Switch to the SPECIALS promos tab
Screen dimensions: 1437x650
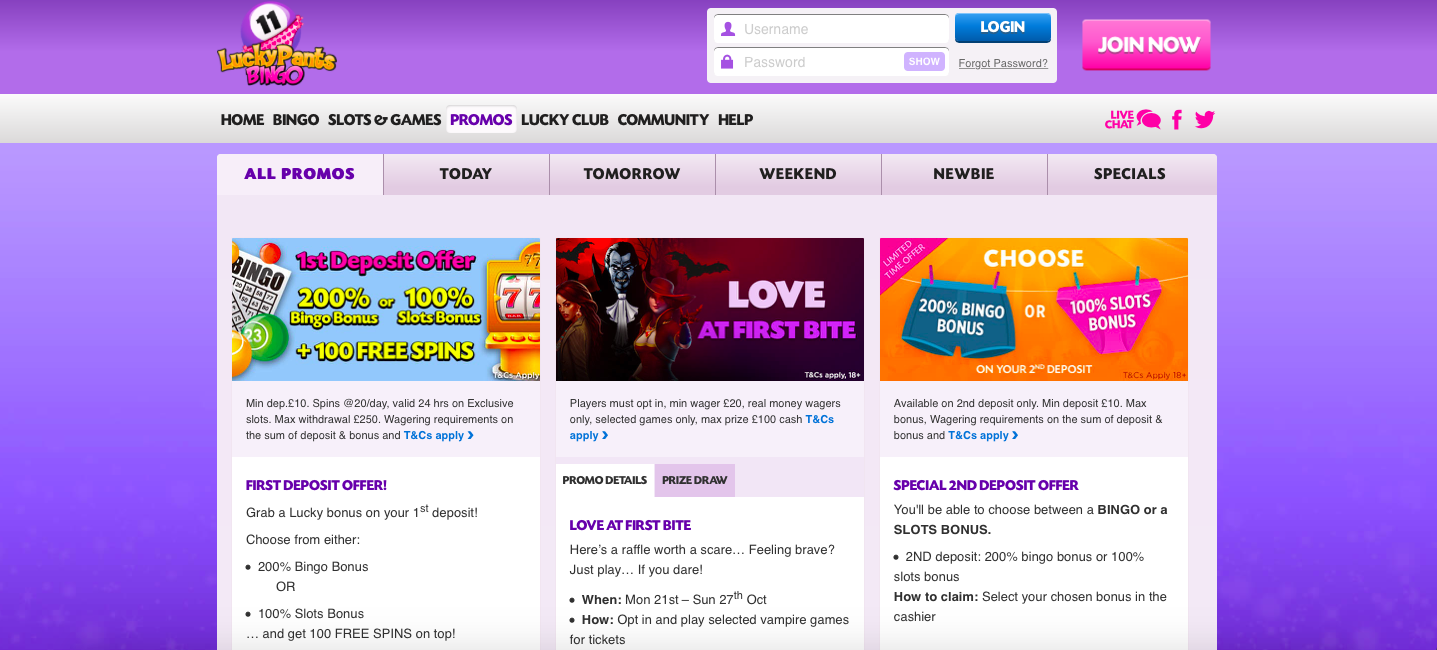pyautogui.click(x=1130, y=174)
